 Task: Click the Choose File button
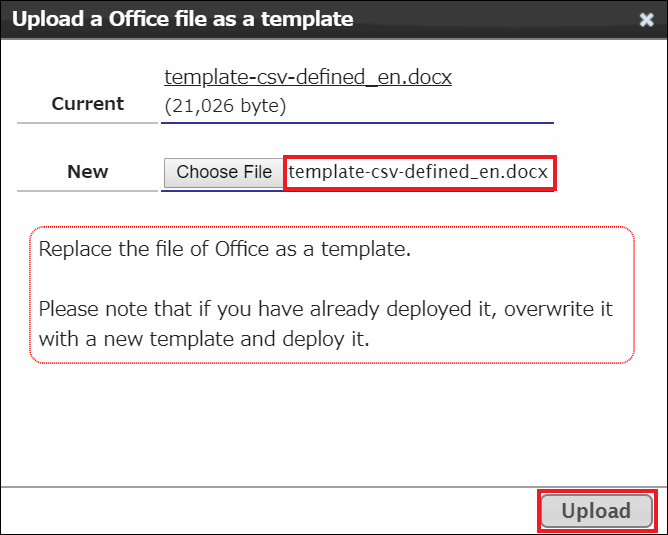click(x=224, y=173)
